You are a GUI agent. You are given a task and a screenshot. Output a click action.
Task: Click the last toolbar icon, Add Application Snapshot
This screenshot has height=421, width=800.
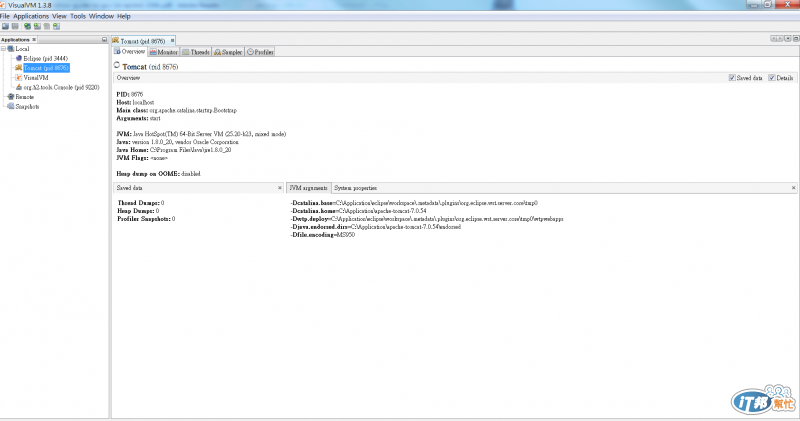click(x=57, y=27)
